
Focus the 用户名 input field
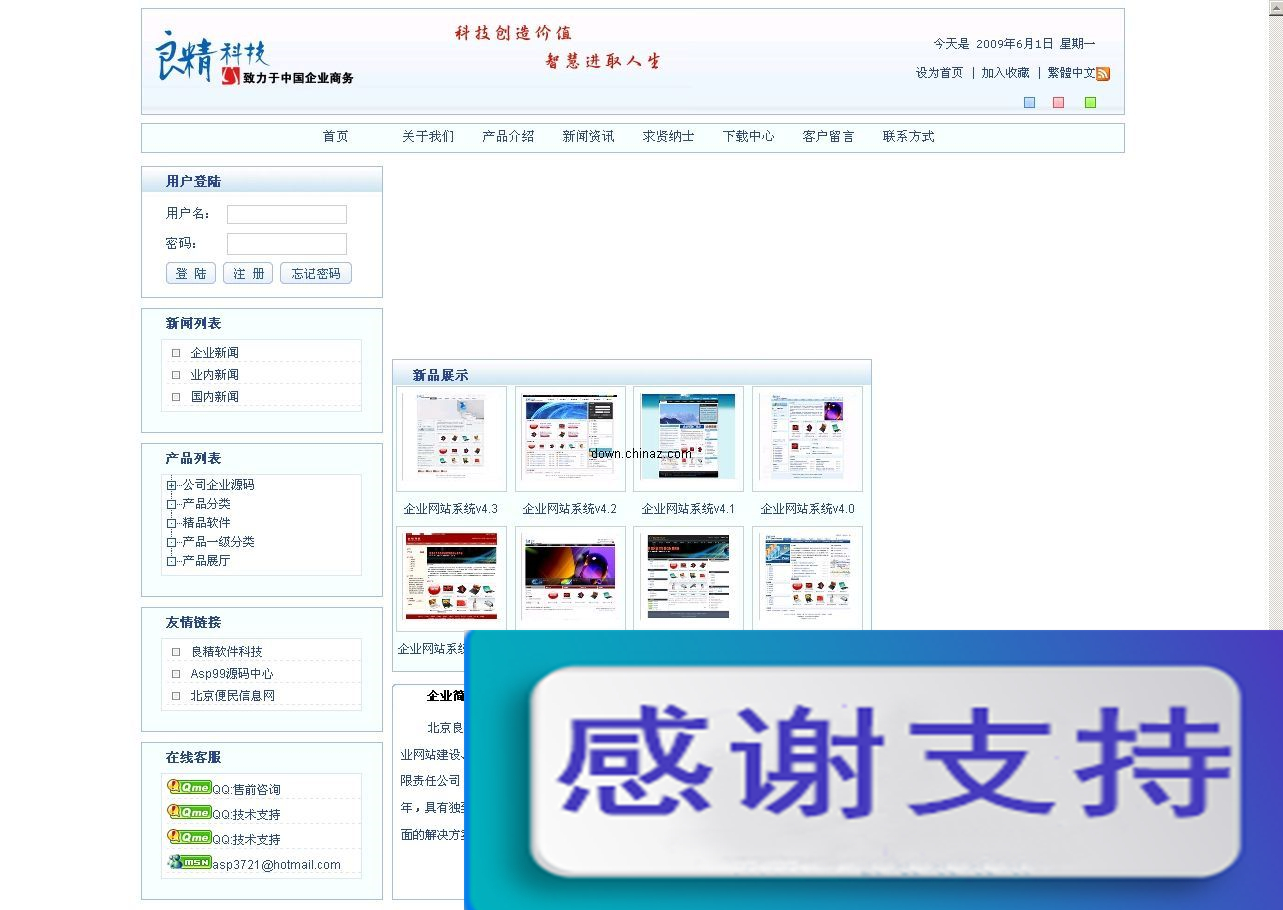point(287,214)
